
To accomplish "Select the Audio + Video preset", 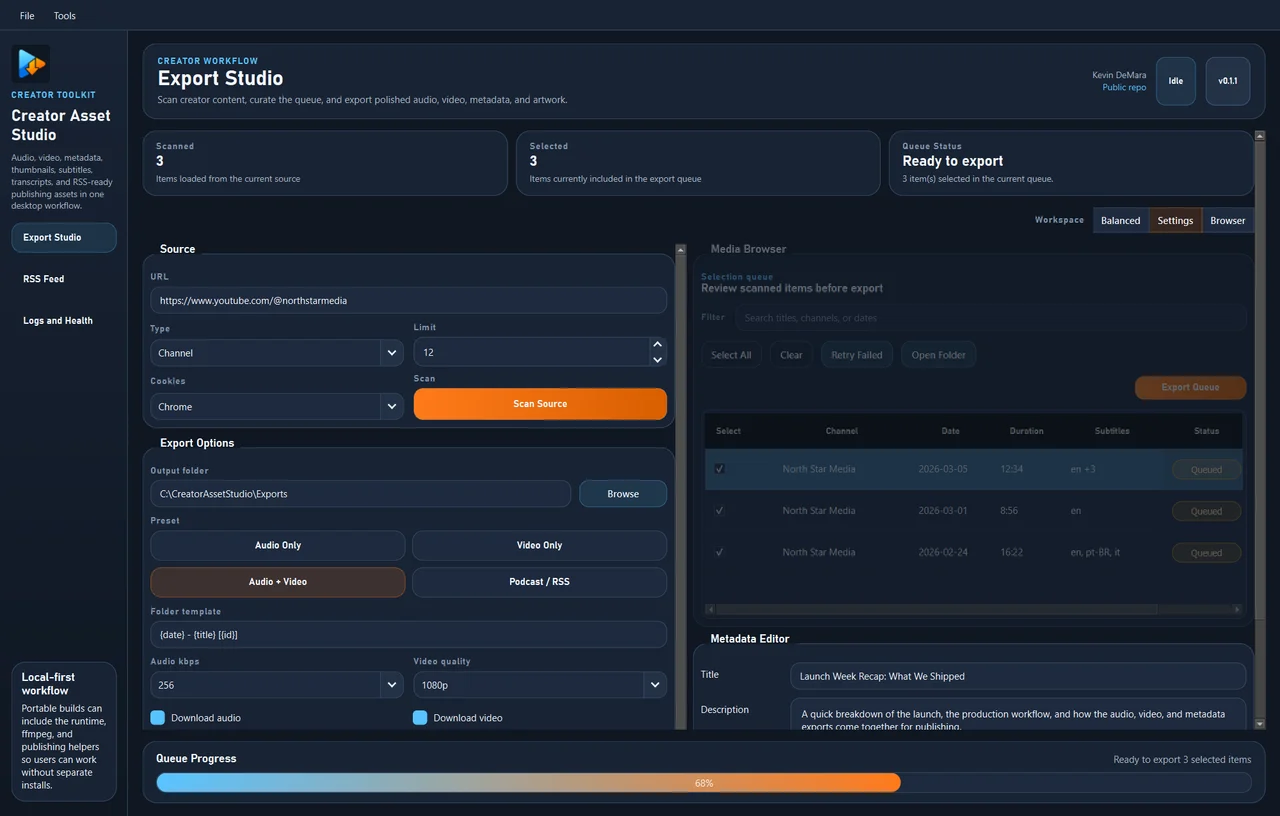I will (x=278, y=582).
